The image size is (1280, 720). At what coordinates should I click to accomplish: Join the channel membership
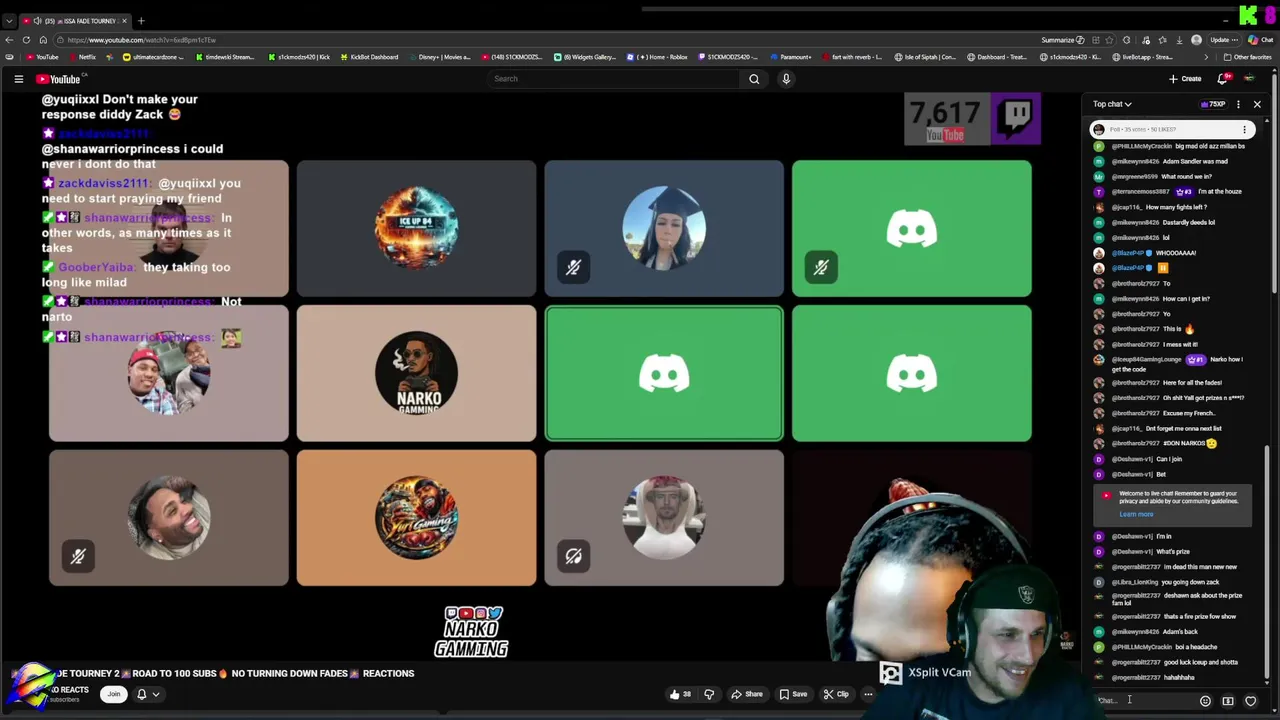114,694
